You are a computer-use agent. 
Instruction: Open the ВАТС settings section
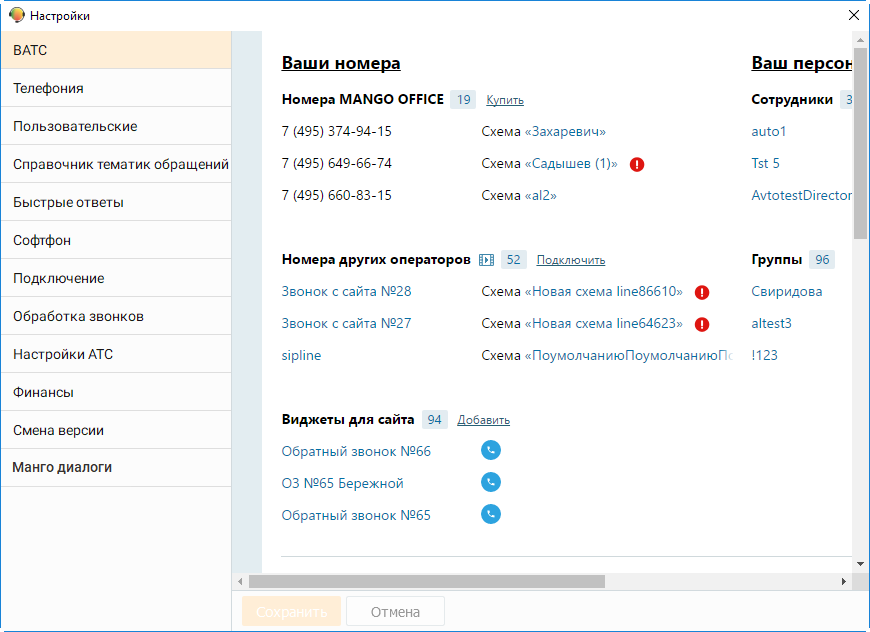click(x=116, y=50)
